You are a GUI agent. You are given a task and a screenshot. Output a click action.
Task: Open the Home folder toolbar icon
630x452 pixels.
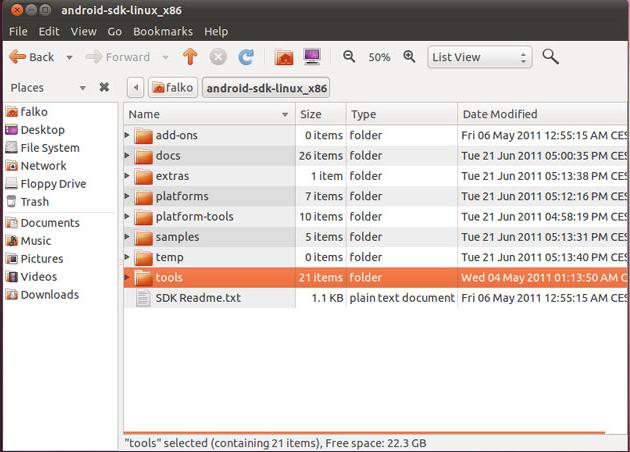click(284, 57)
